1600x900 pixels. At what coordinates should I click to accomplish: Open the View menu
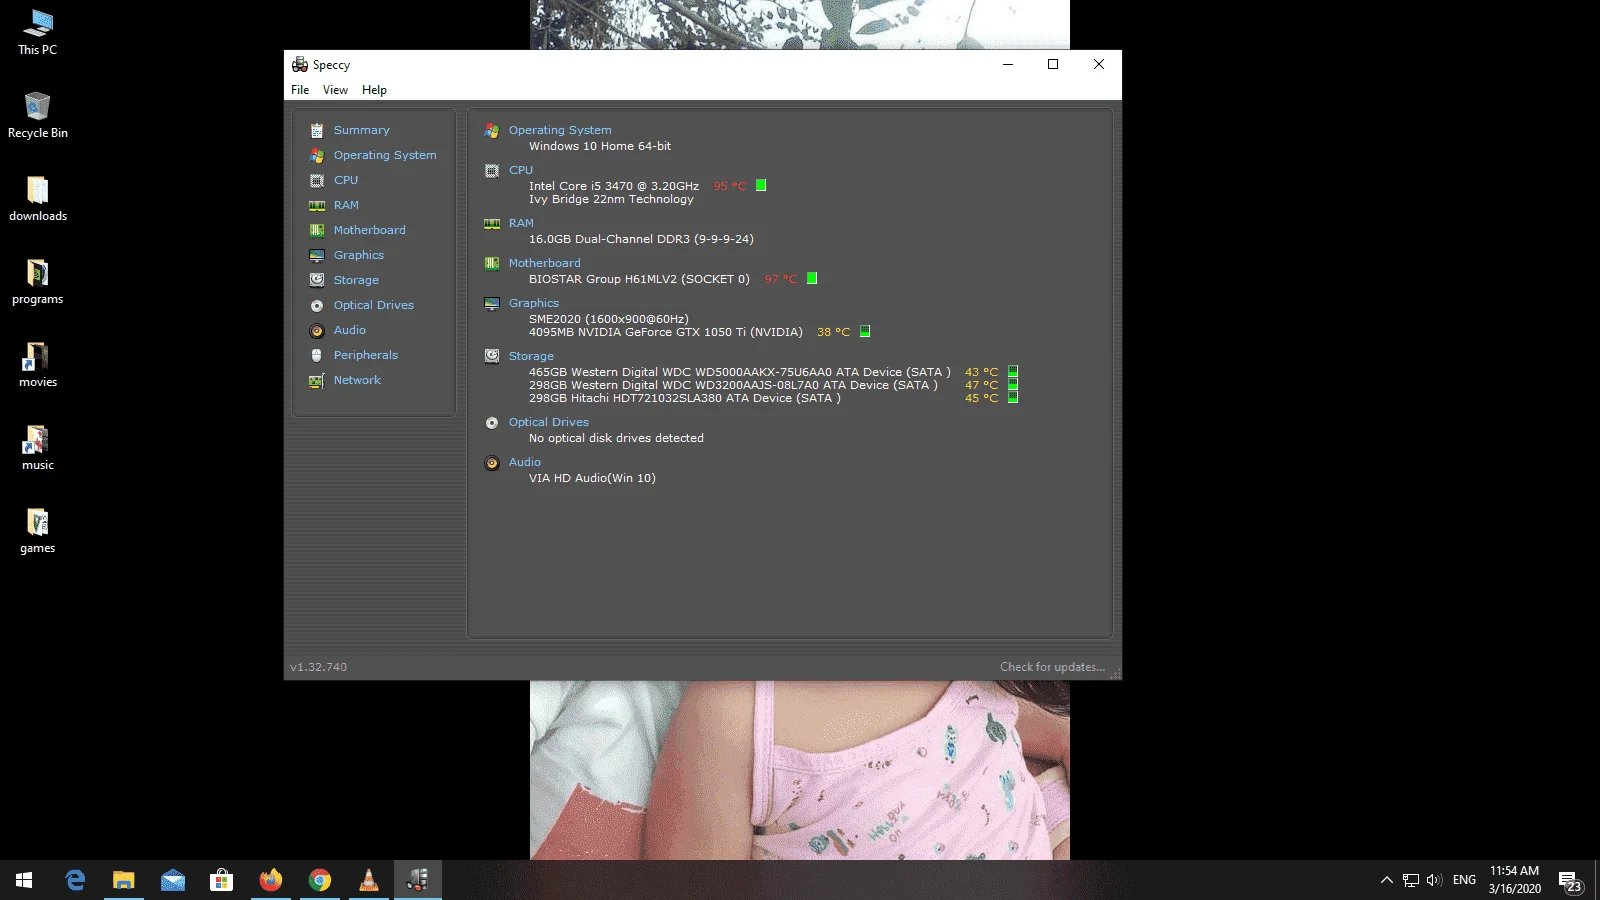click(335, 90)
